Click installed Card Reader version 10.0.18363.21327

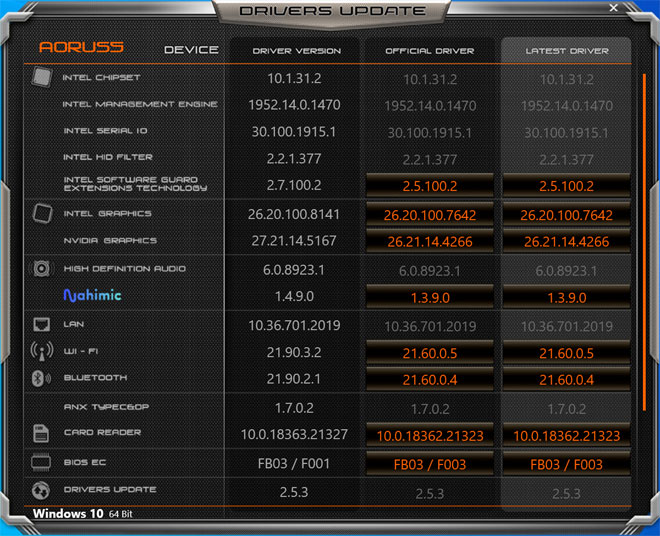click(294, 434)
